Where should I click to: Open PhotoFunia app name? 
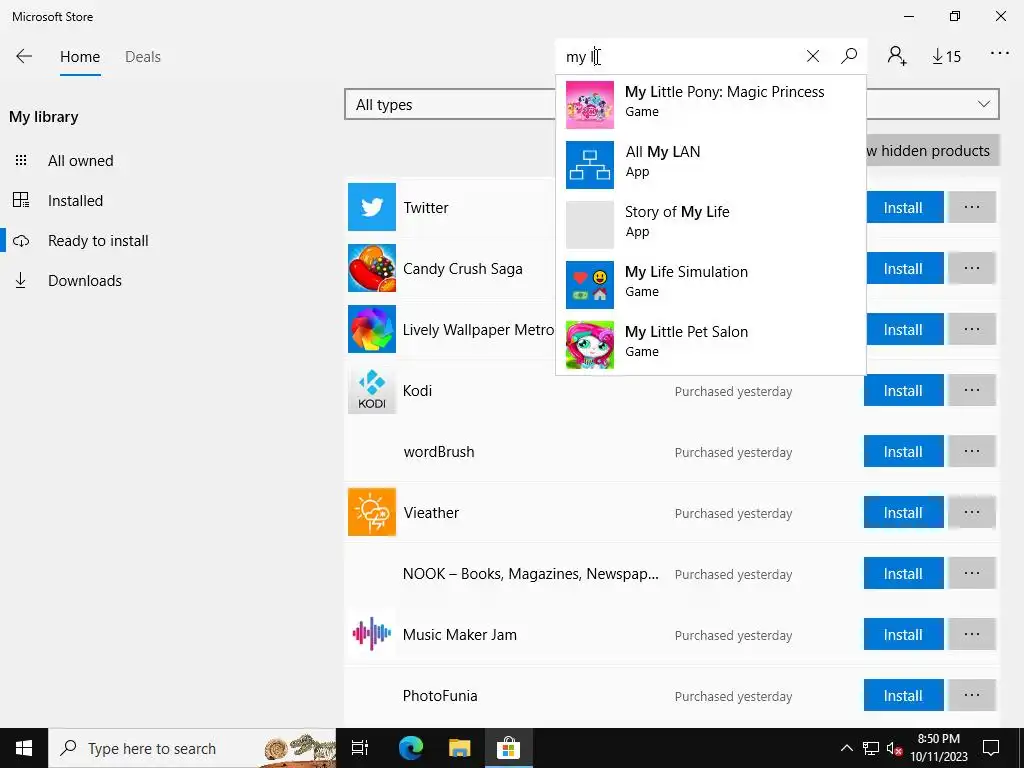point(440,696)
